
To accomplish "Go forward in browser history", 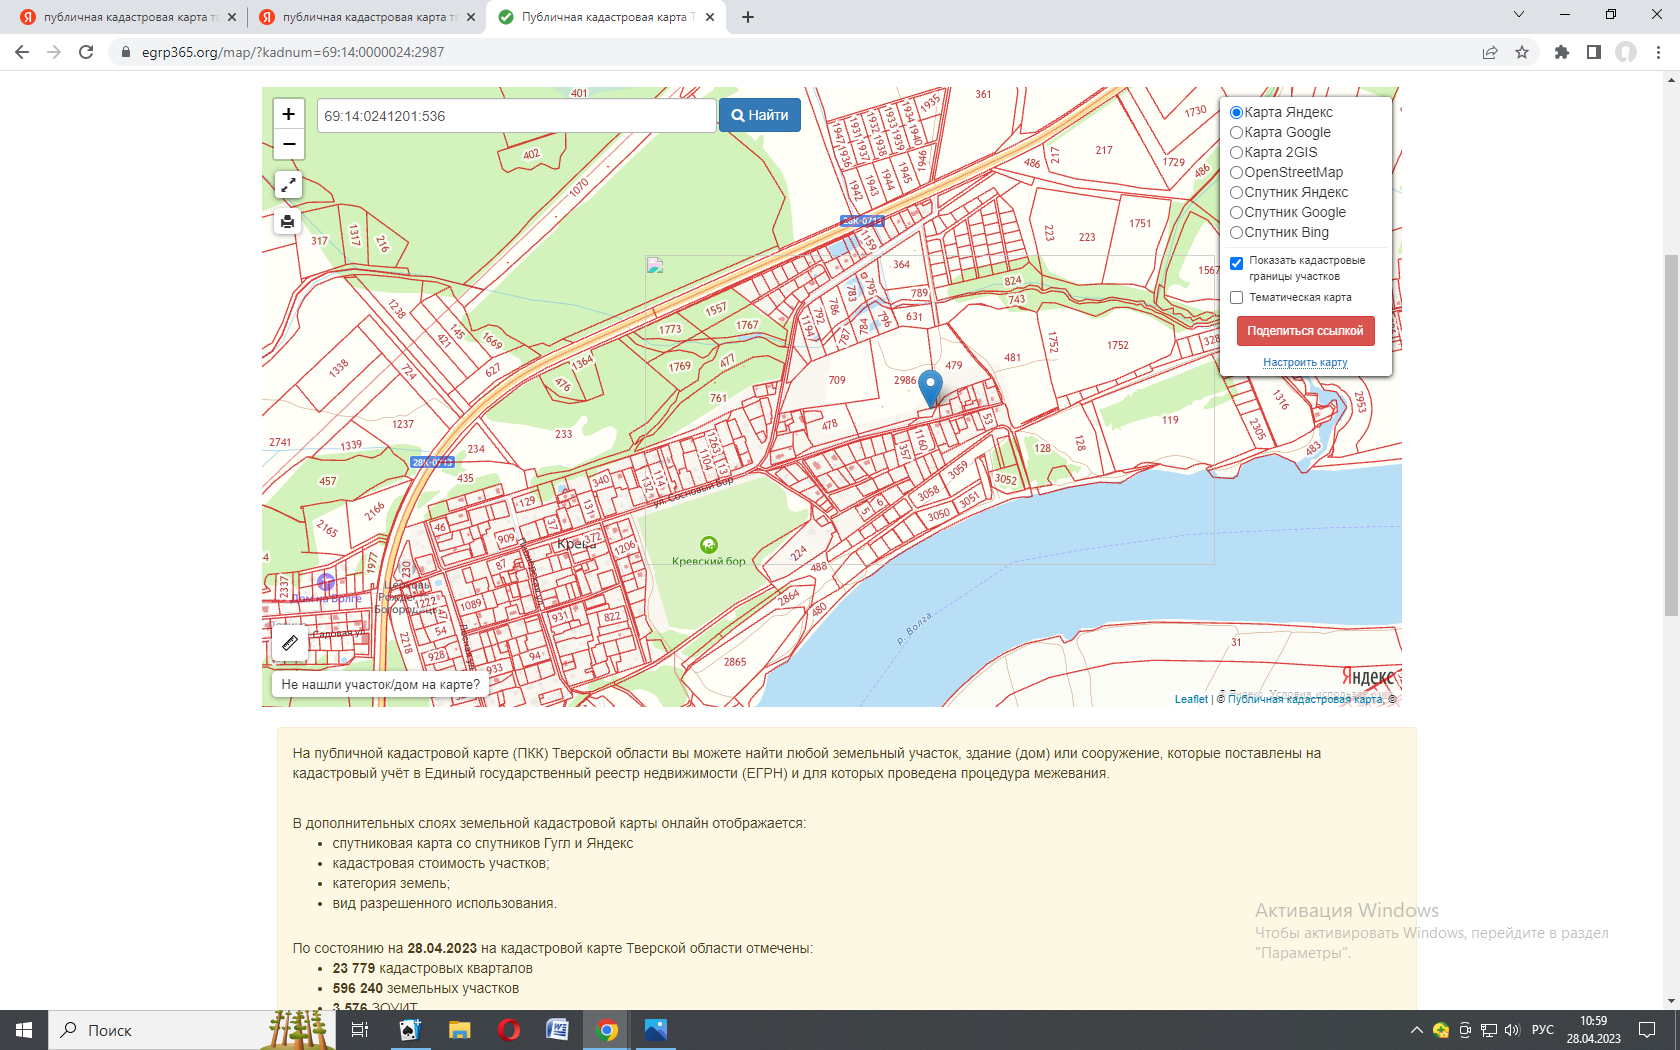I will [54, 52].
